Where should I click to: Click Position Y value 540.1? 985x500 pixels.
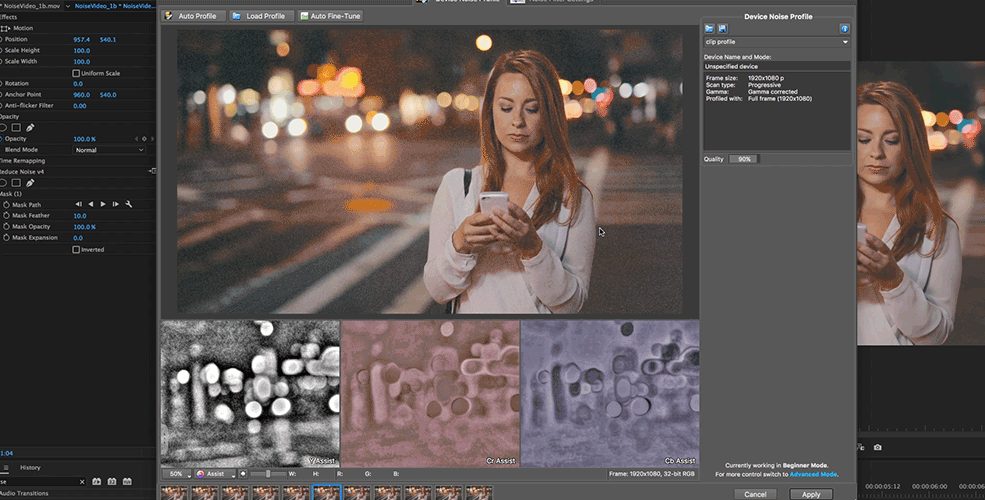pyautogui.click(x=108, y=40)
